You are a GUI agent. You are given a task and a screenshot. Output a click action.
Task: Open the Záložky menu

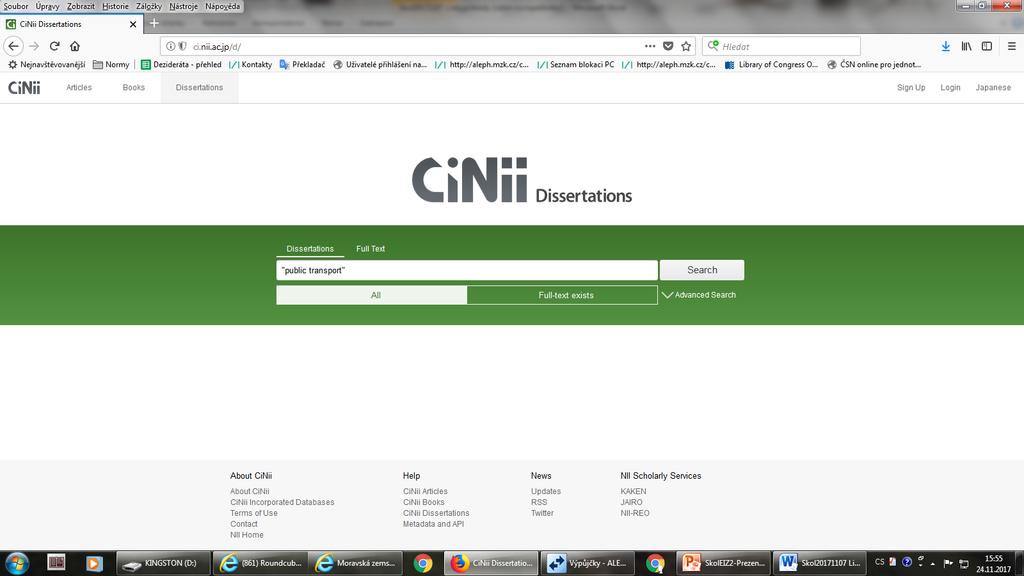[x=149, y=6]
